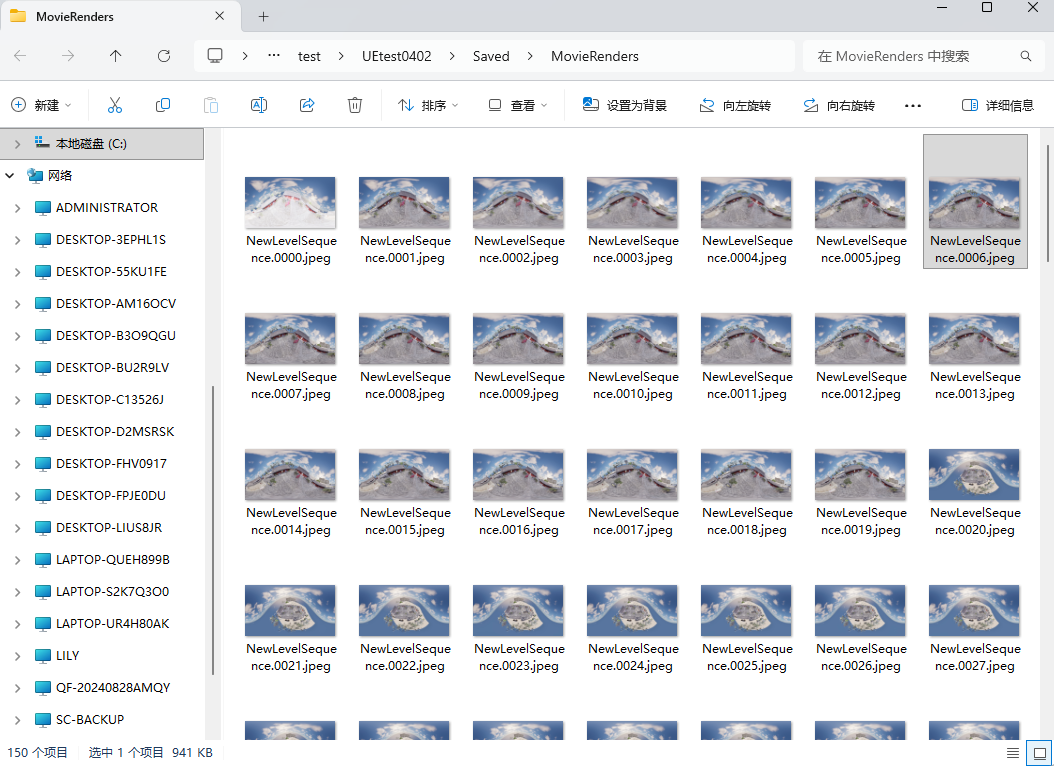The height and width of the screenshot is (766, 1054).
Task: Select DESKTOP-BU2R9LV in the sidebar
Action: pyautogui.click(x=112, y=368)
